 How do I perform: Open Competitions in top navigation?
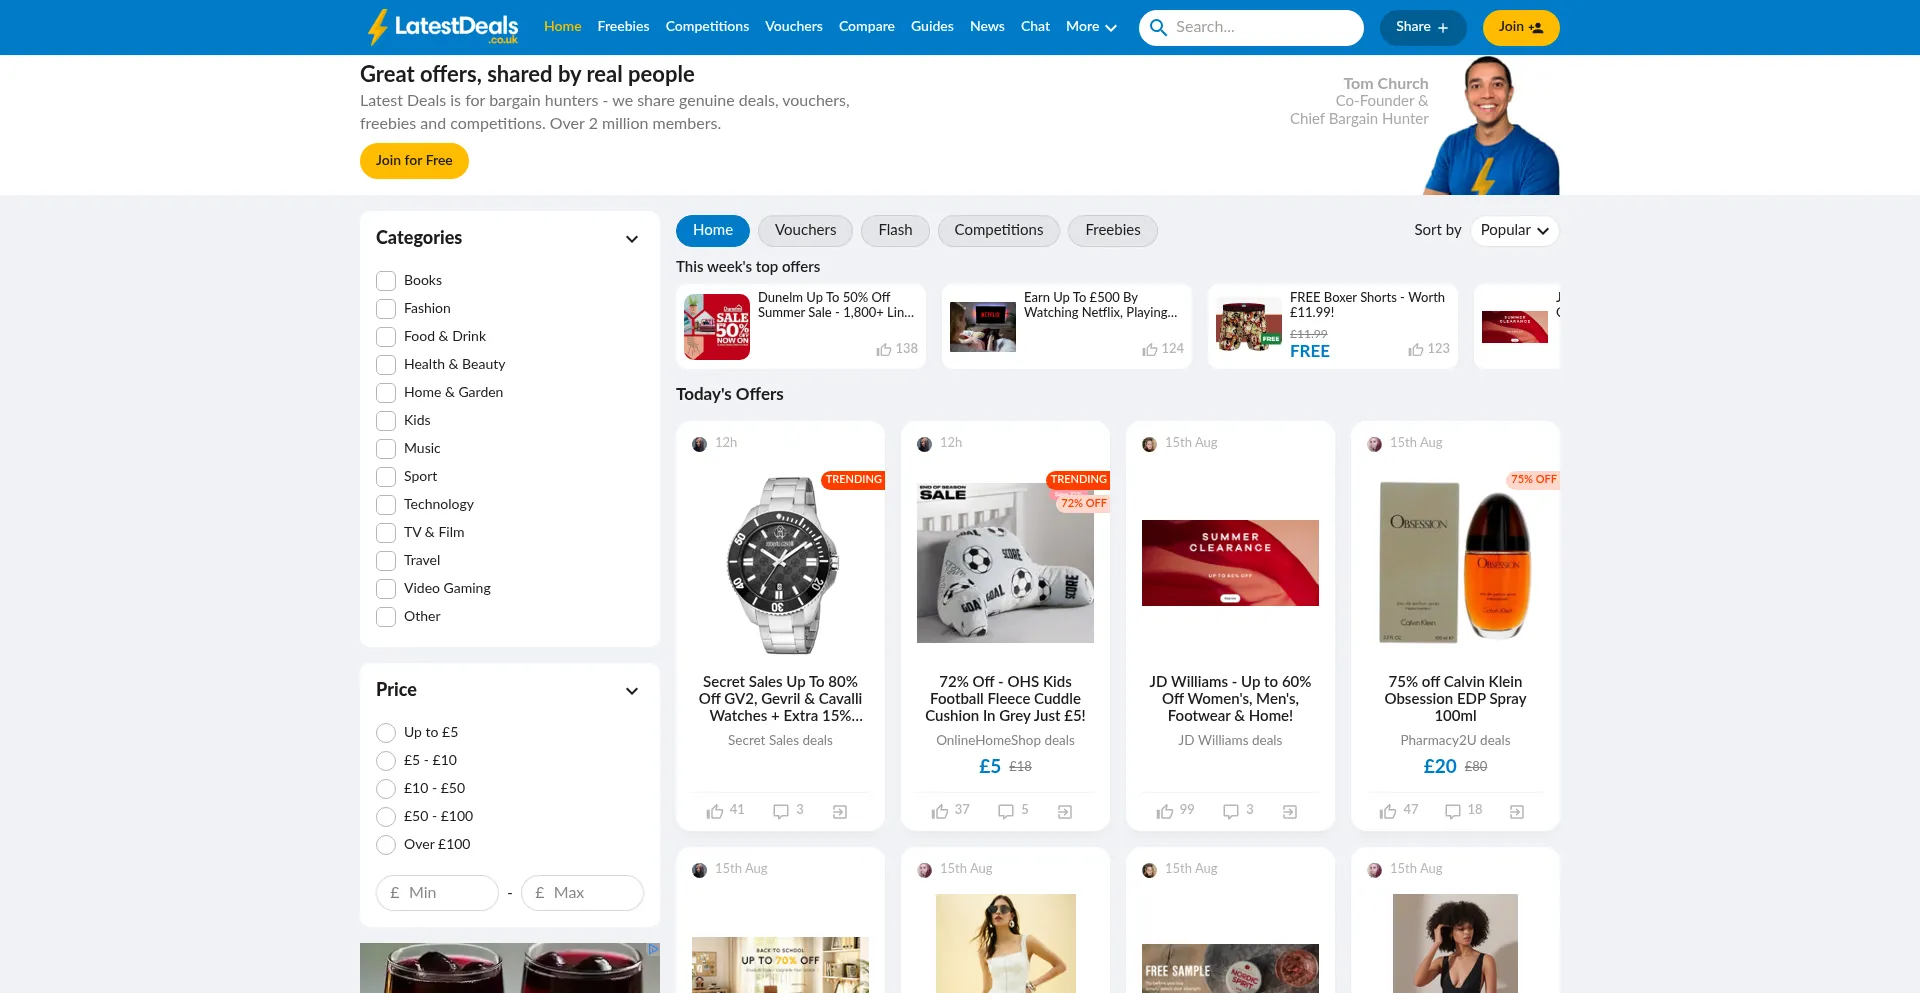707,27
